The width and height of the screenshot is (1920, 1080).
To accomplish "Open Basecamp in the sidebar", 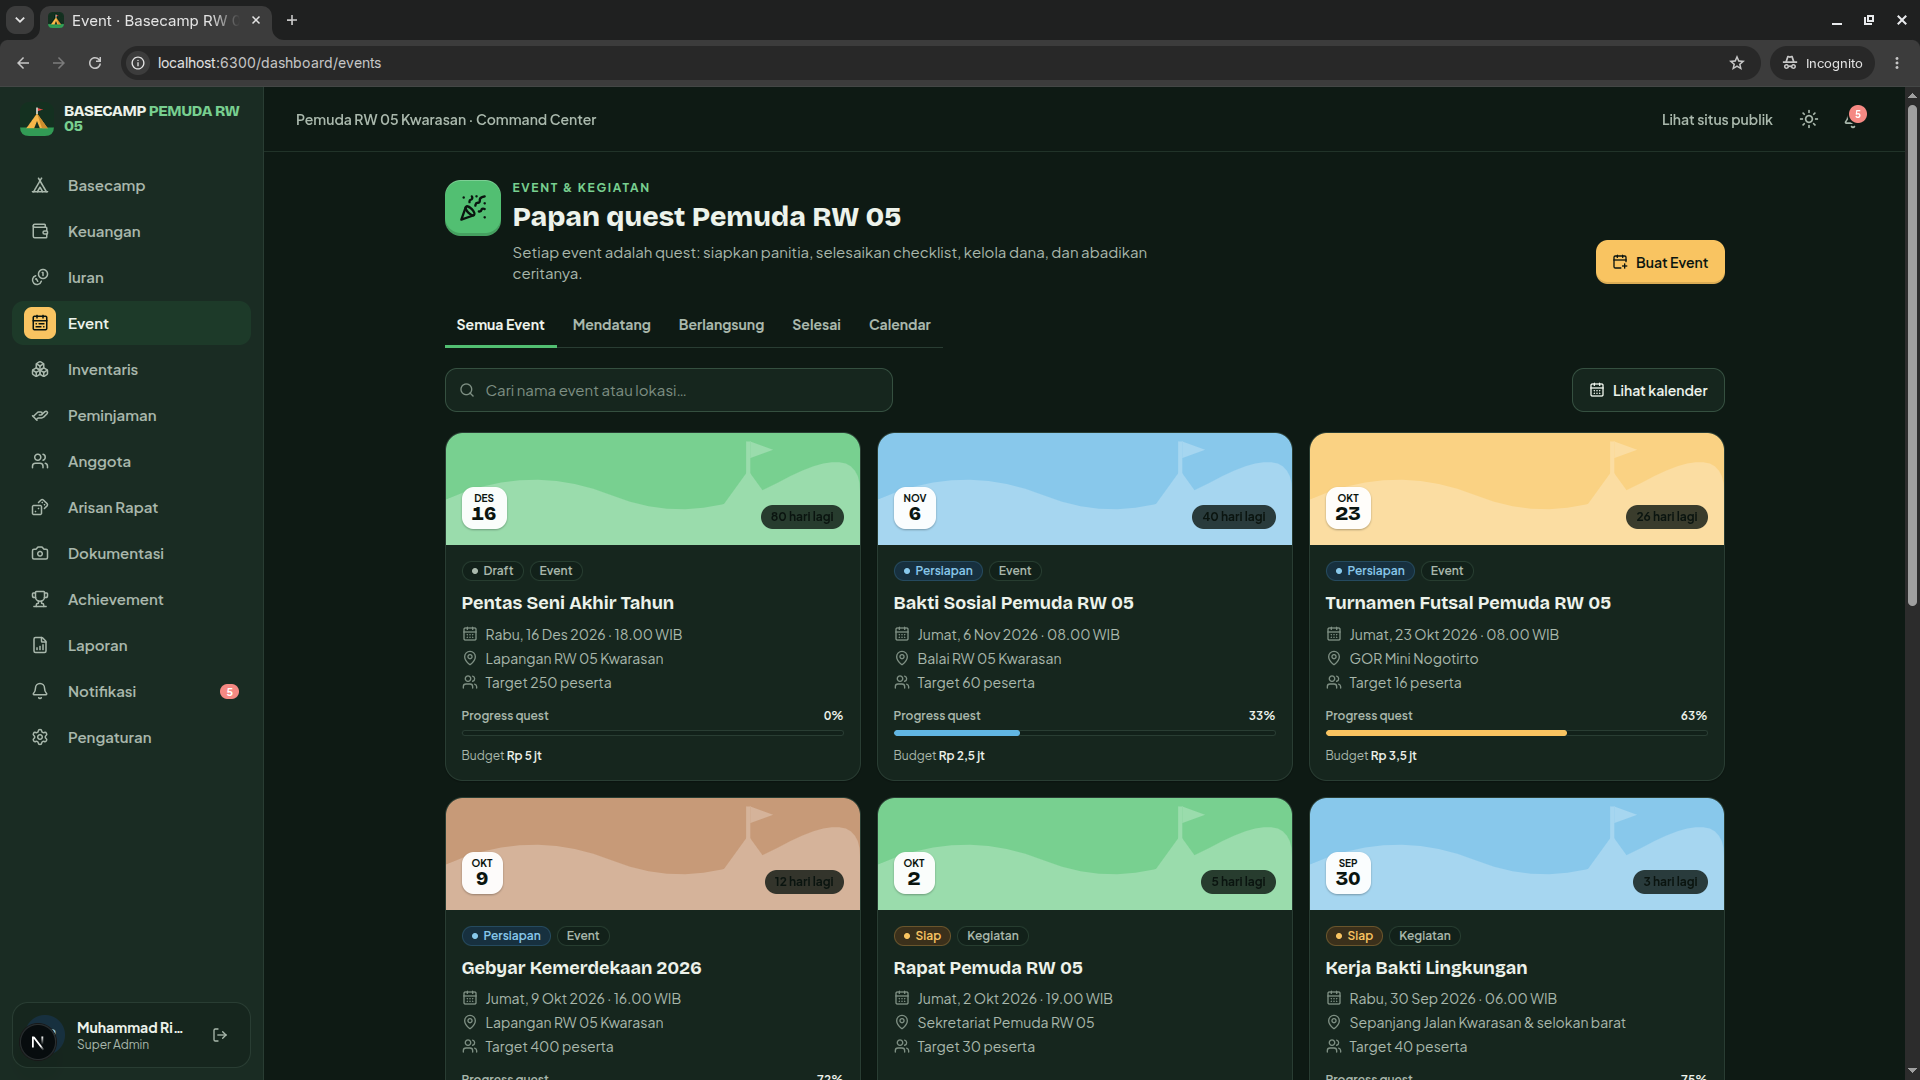I will click(131, 186).
